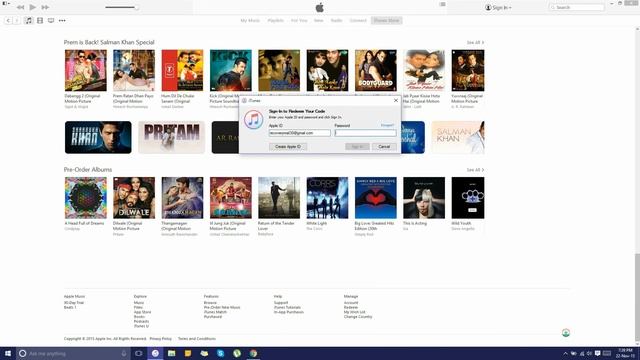Switch to the For You tab
The height and width of the screenshot is (360, 640).
coord(299,20)
